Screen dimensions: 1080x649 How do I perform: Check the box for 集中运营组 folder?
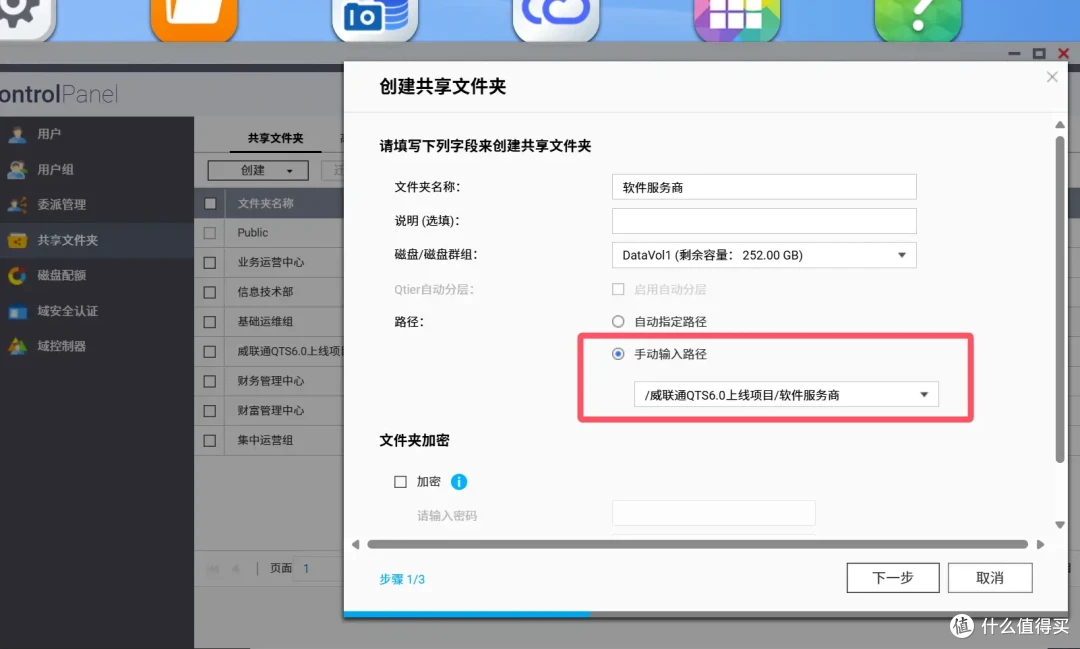point(210,440)
